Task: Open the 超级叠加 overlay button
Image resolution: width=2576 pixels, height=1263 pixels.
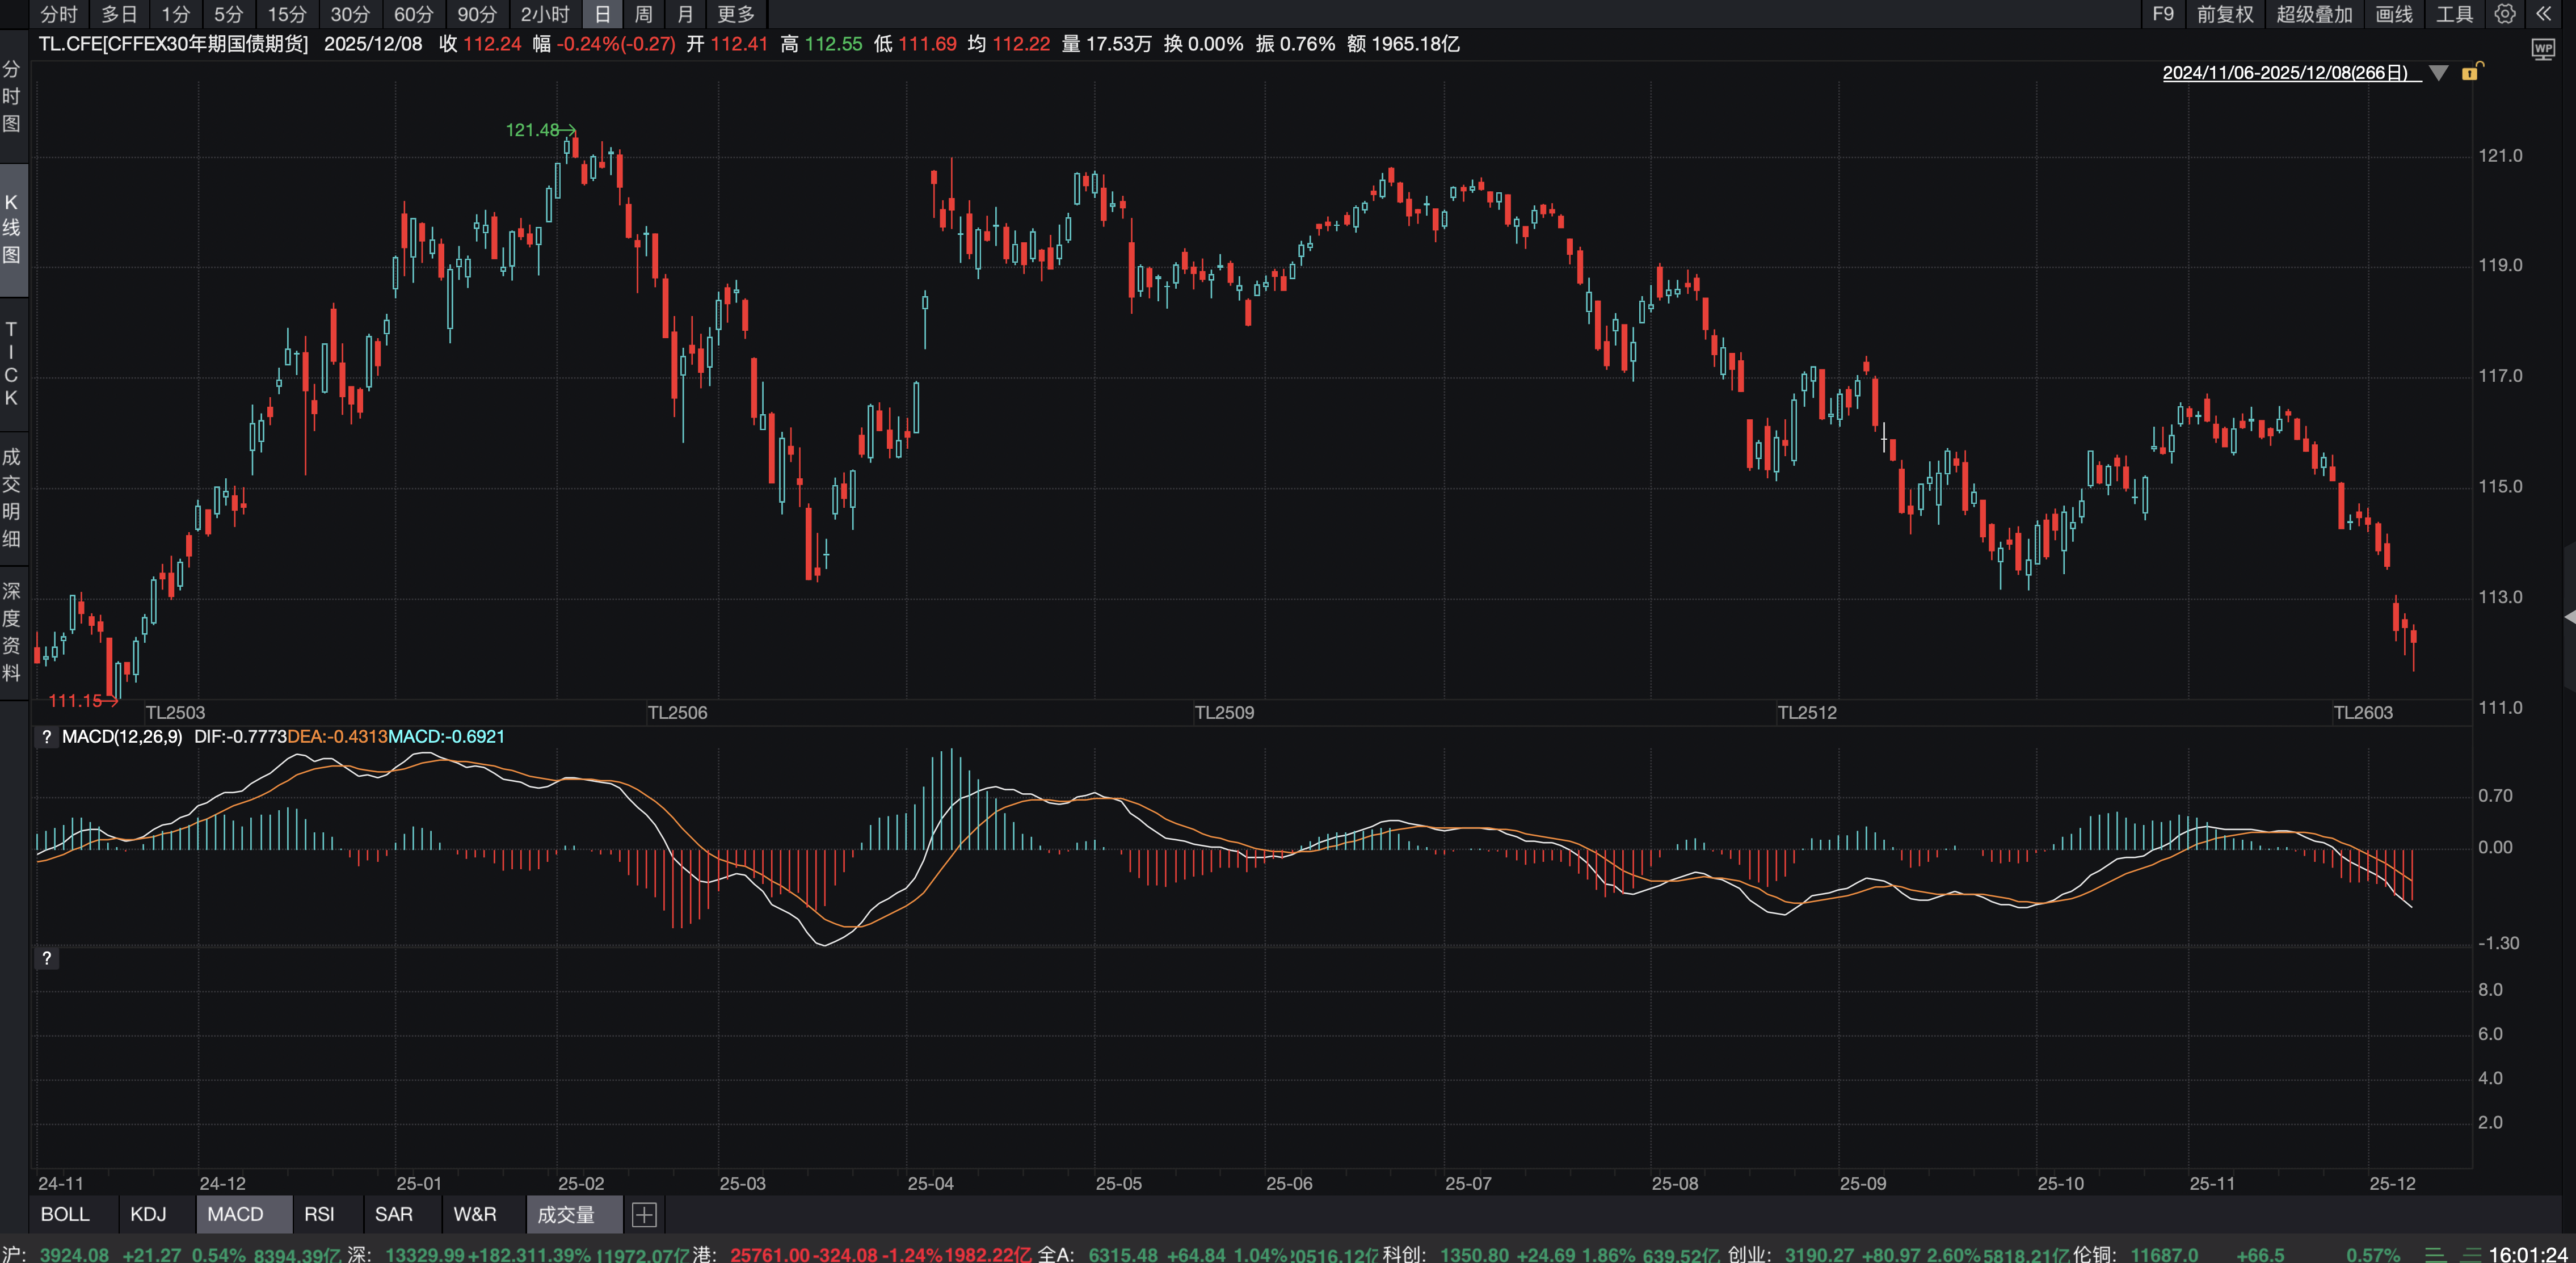Action: [x=2314, y=14]
